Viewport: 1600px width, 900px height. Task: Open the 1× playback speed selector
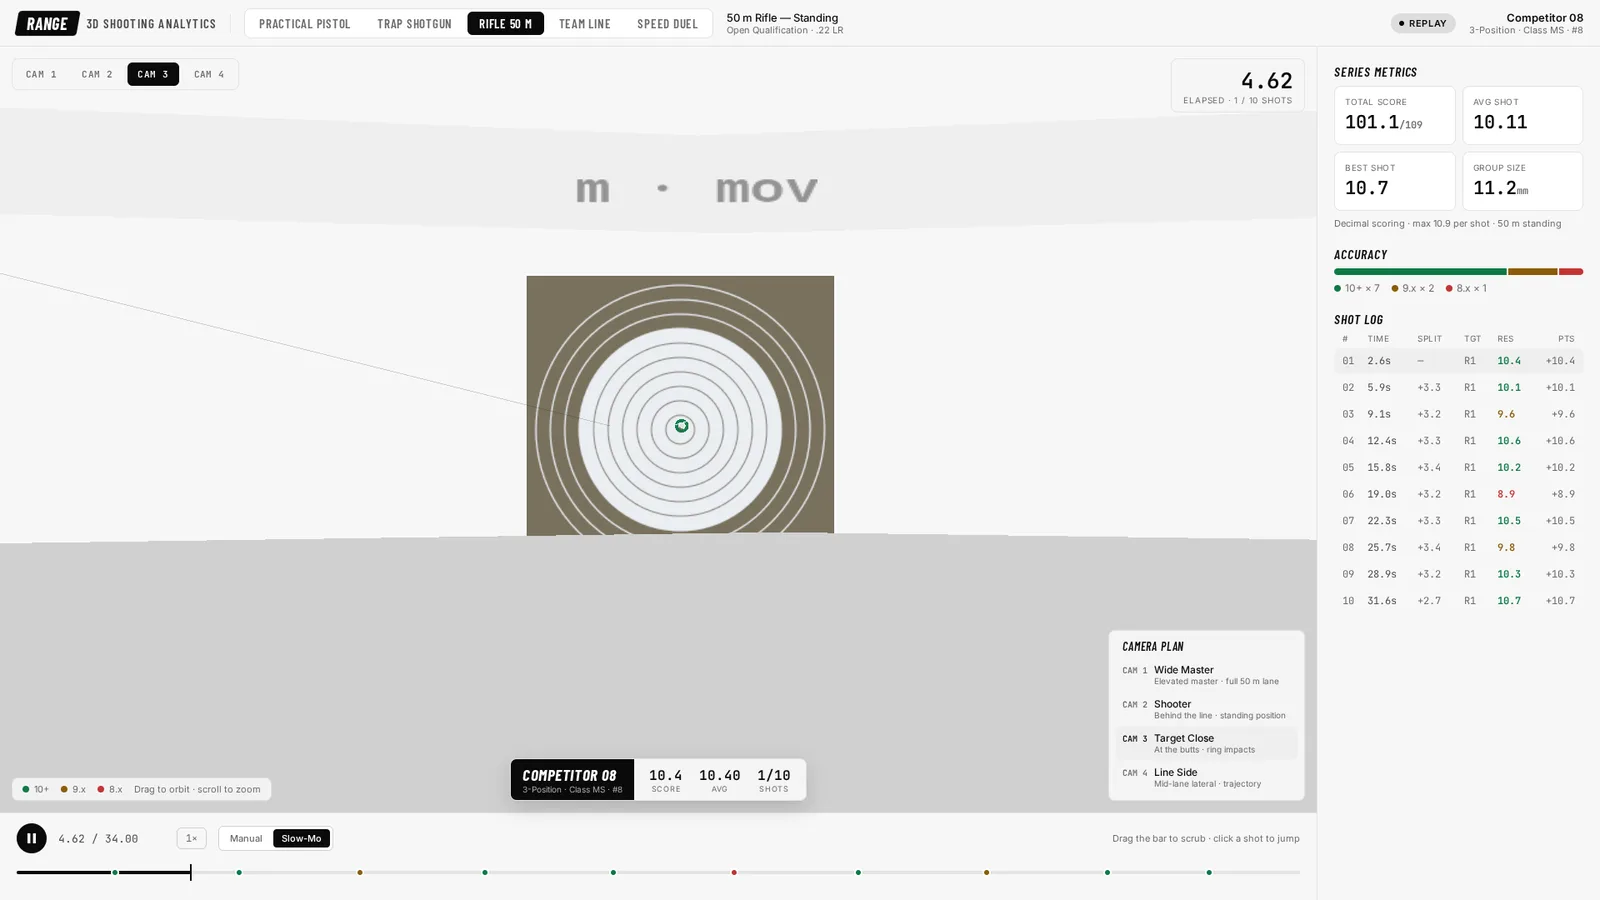coord(191,838)
